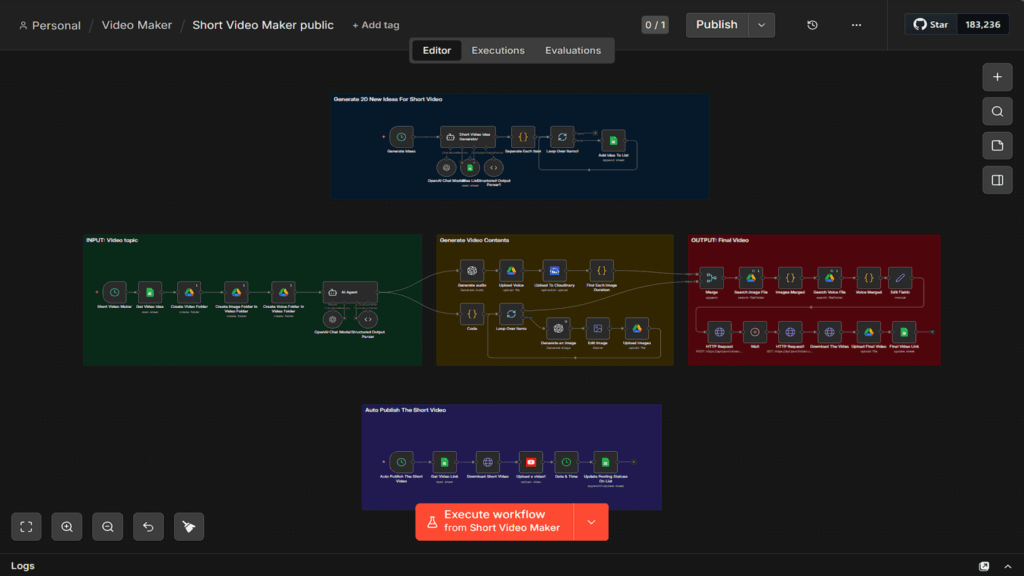
Task: Open the Publish dropdown arrow
Action: (759, 24)
